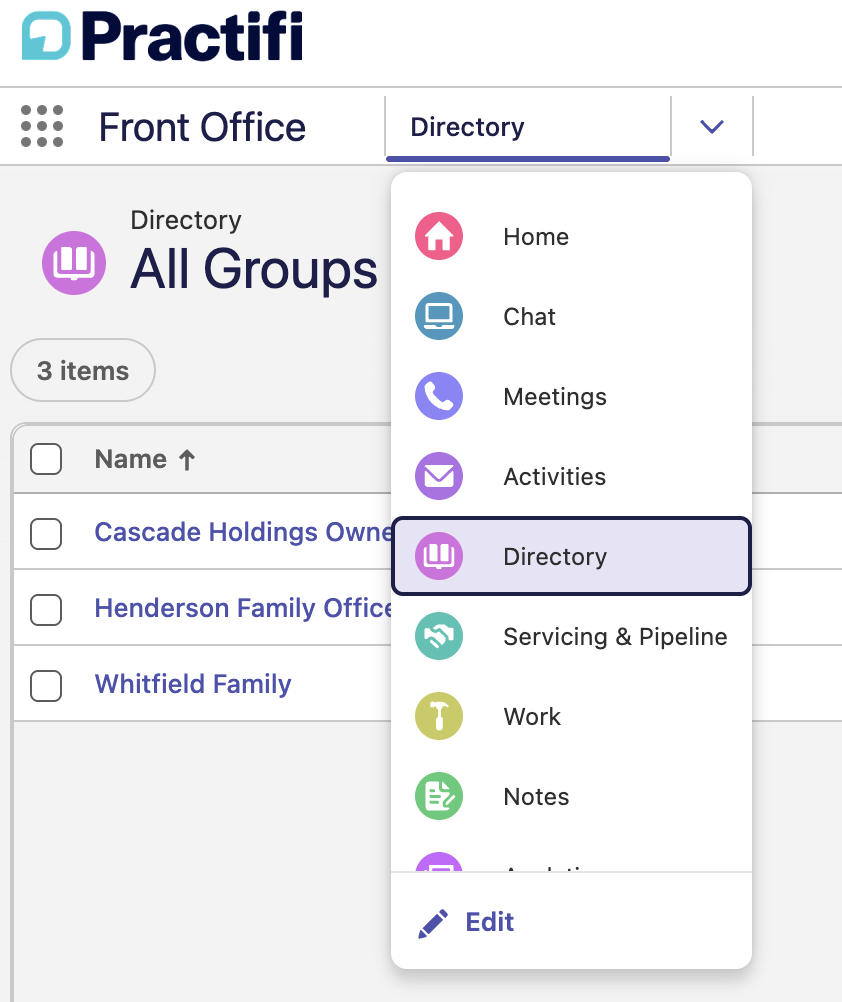Click the Directory navigation tab
The image size is (842, 1002).
pyautogui.click(x=528, y=127)
